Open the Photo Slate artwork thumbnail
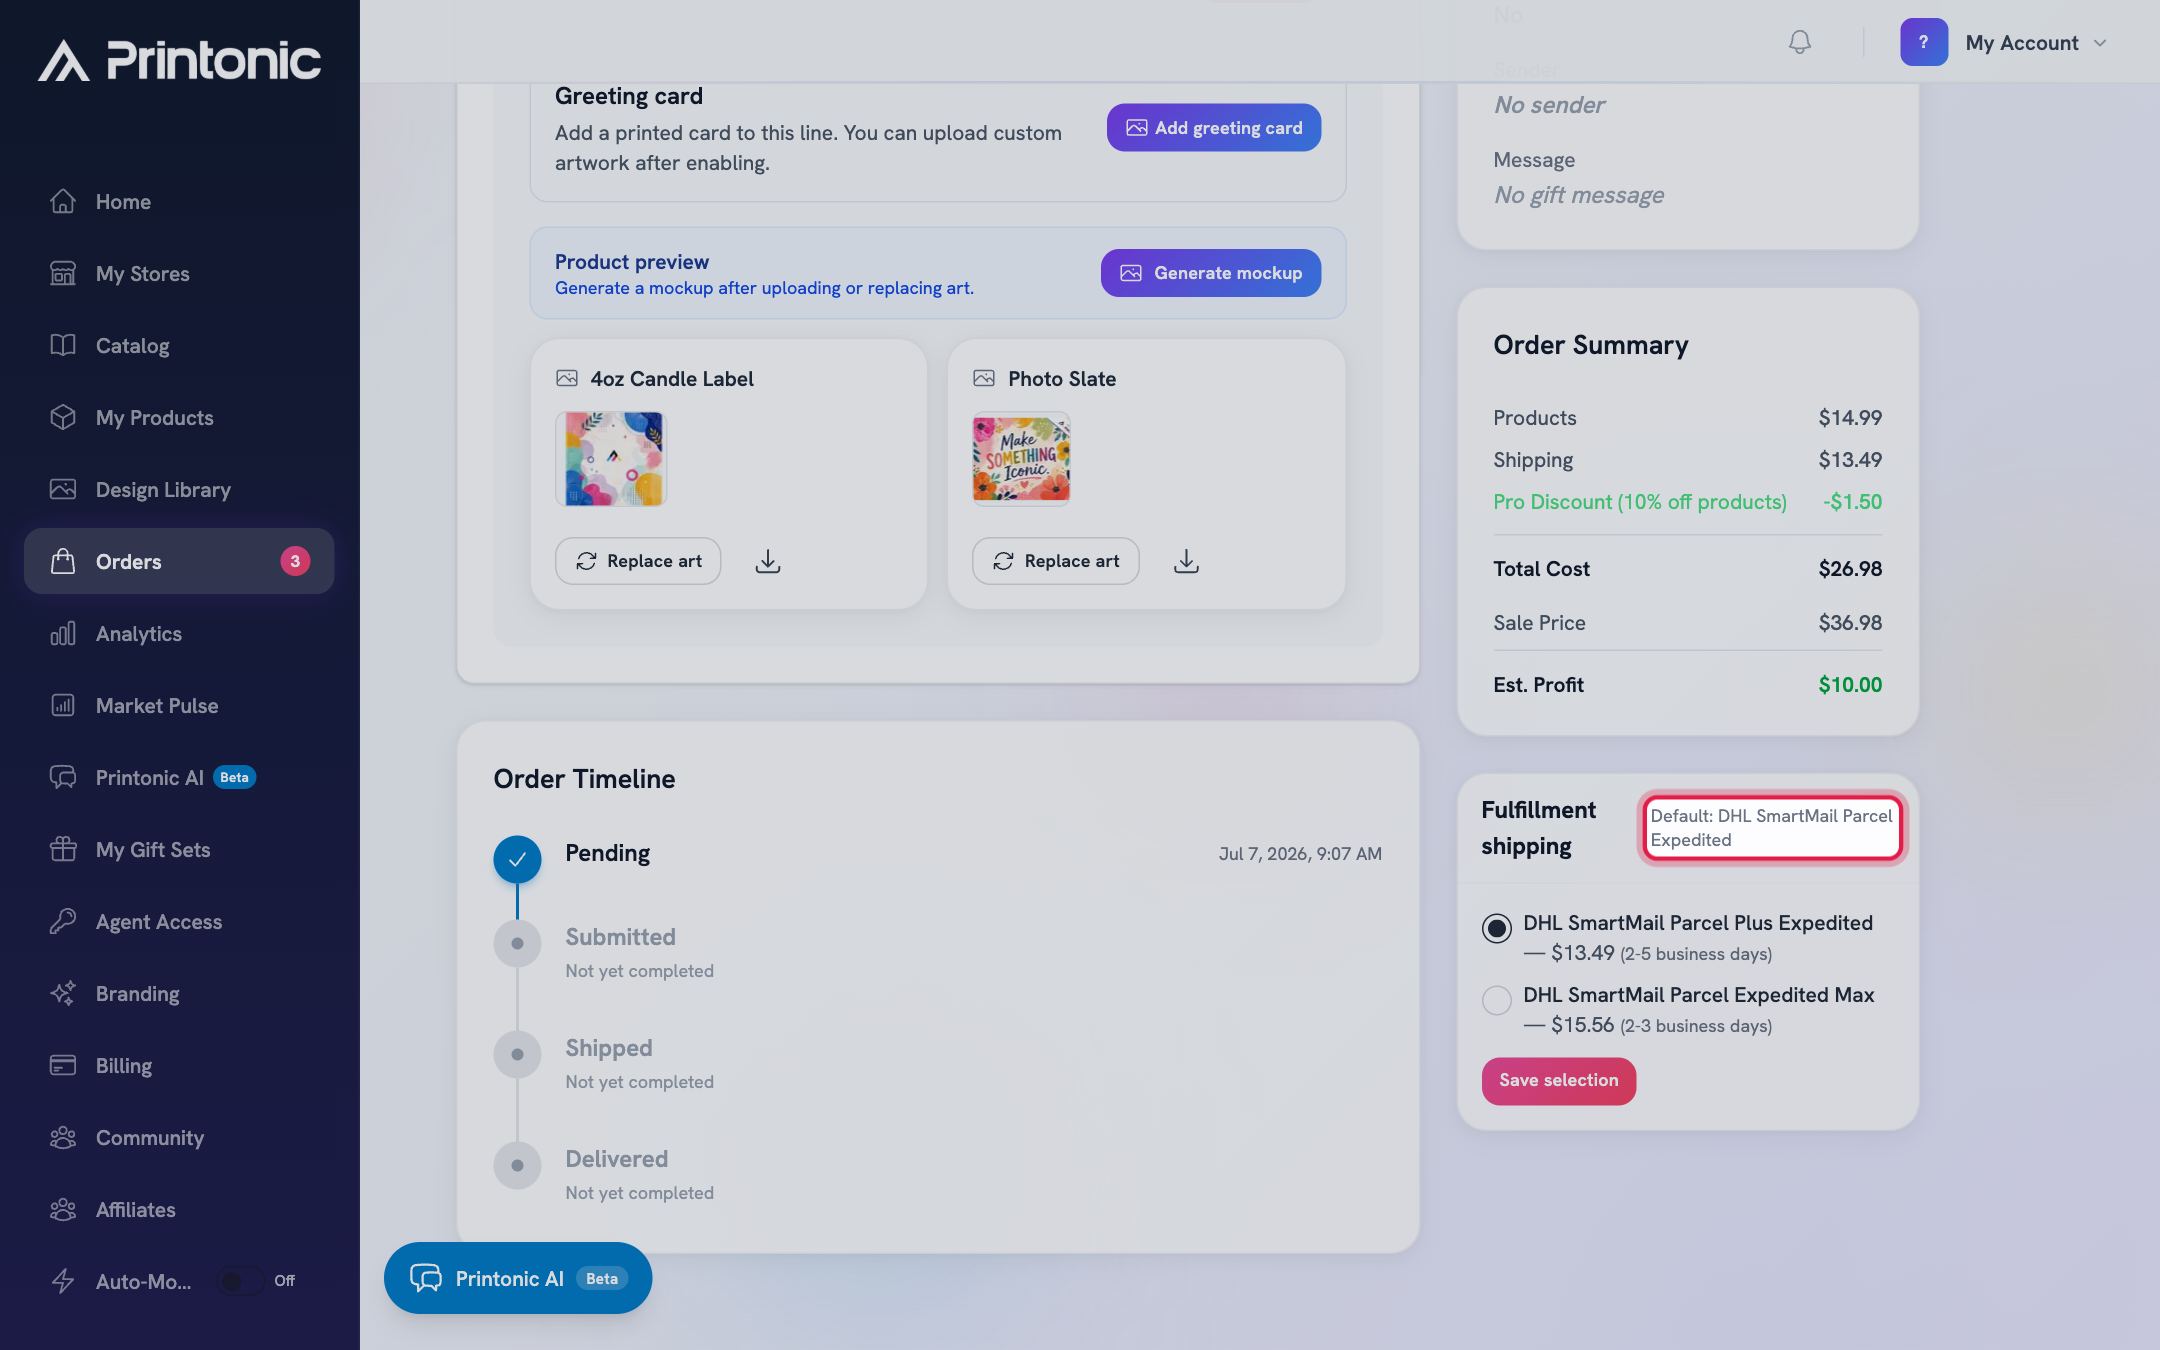The height and width of the screenshot is (1350, 2160). (1021, 459)
